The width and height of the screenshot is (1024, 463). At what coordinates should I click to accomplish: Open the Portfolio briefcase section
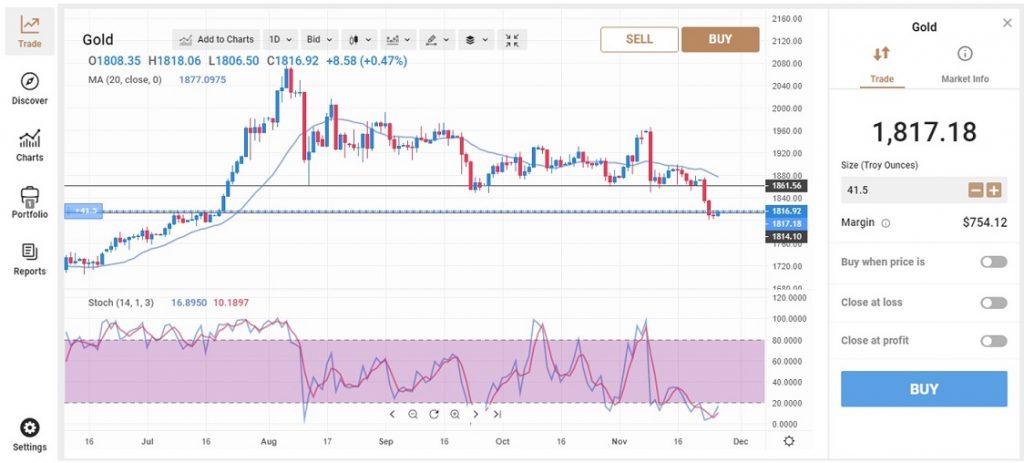(x=29, y=202)
